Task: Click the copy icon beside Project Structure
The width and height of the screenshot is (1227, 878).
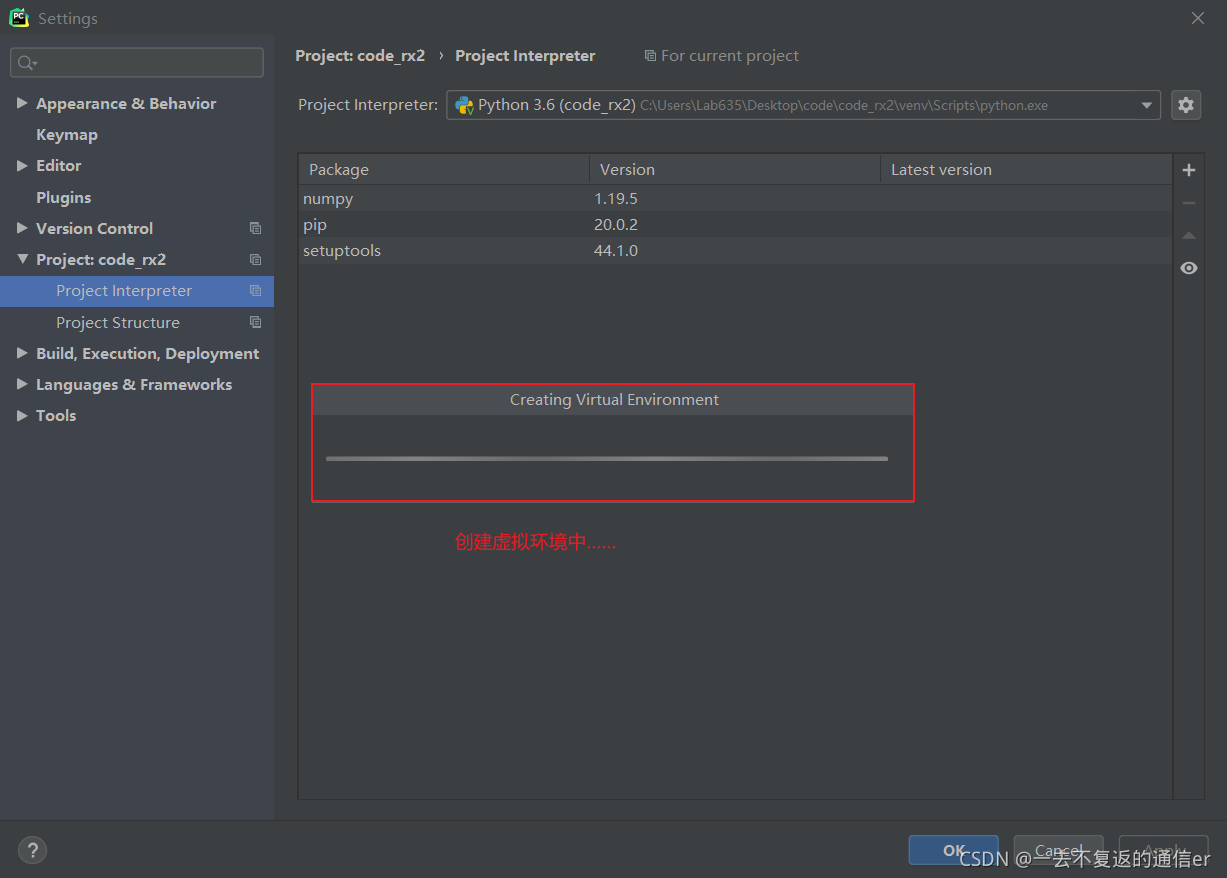Action: pyautogui.click(x=255, y=322)
